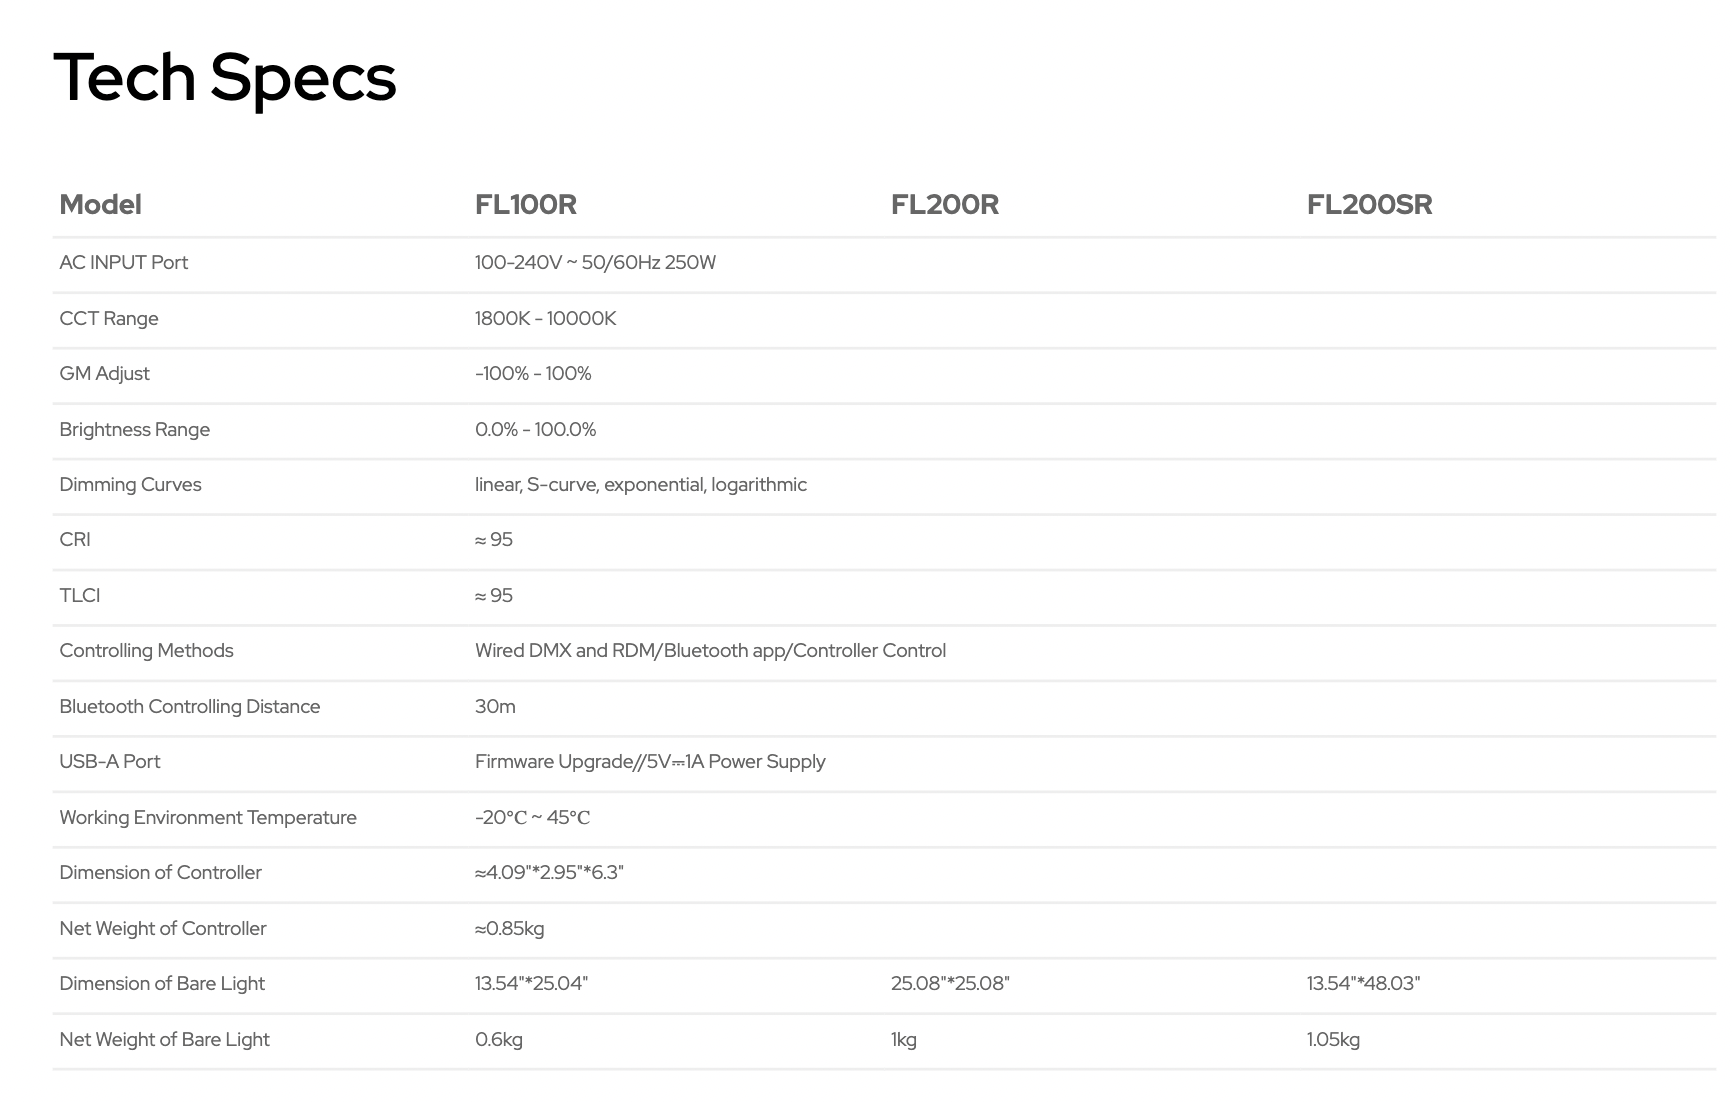Click the 1.05kg FL200SR weight value
This screenshot has width=1732, height=1102.
[x=1332, y=1040]
